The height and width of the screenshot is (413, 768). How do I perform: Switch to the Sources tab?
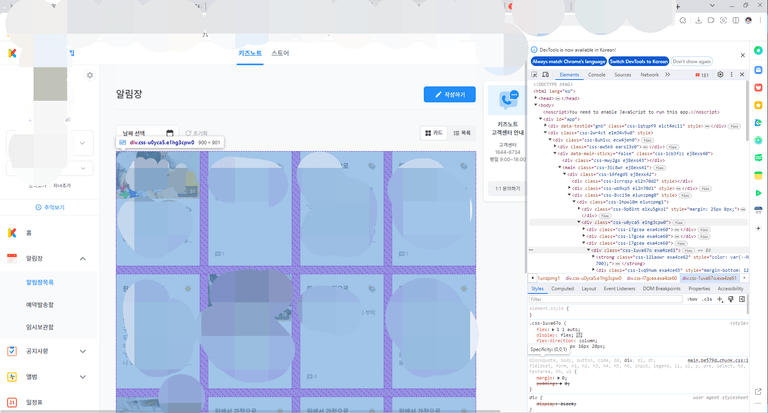(x=623, y=75)
